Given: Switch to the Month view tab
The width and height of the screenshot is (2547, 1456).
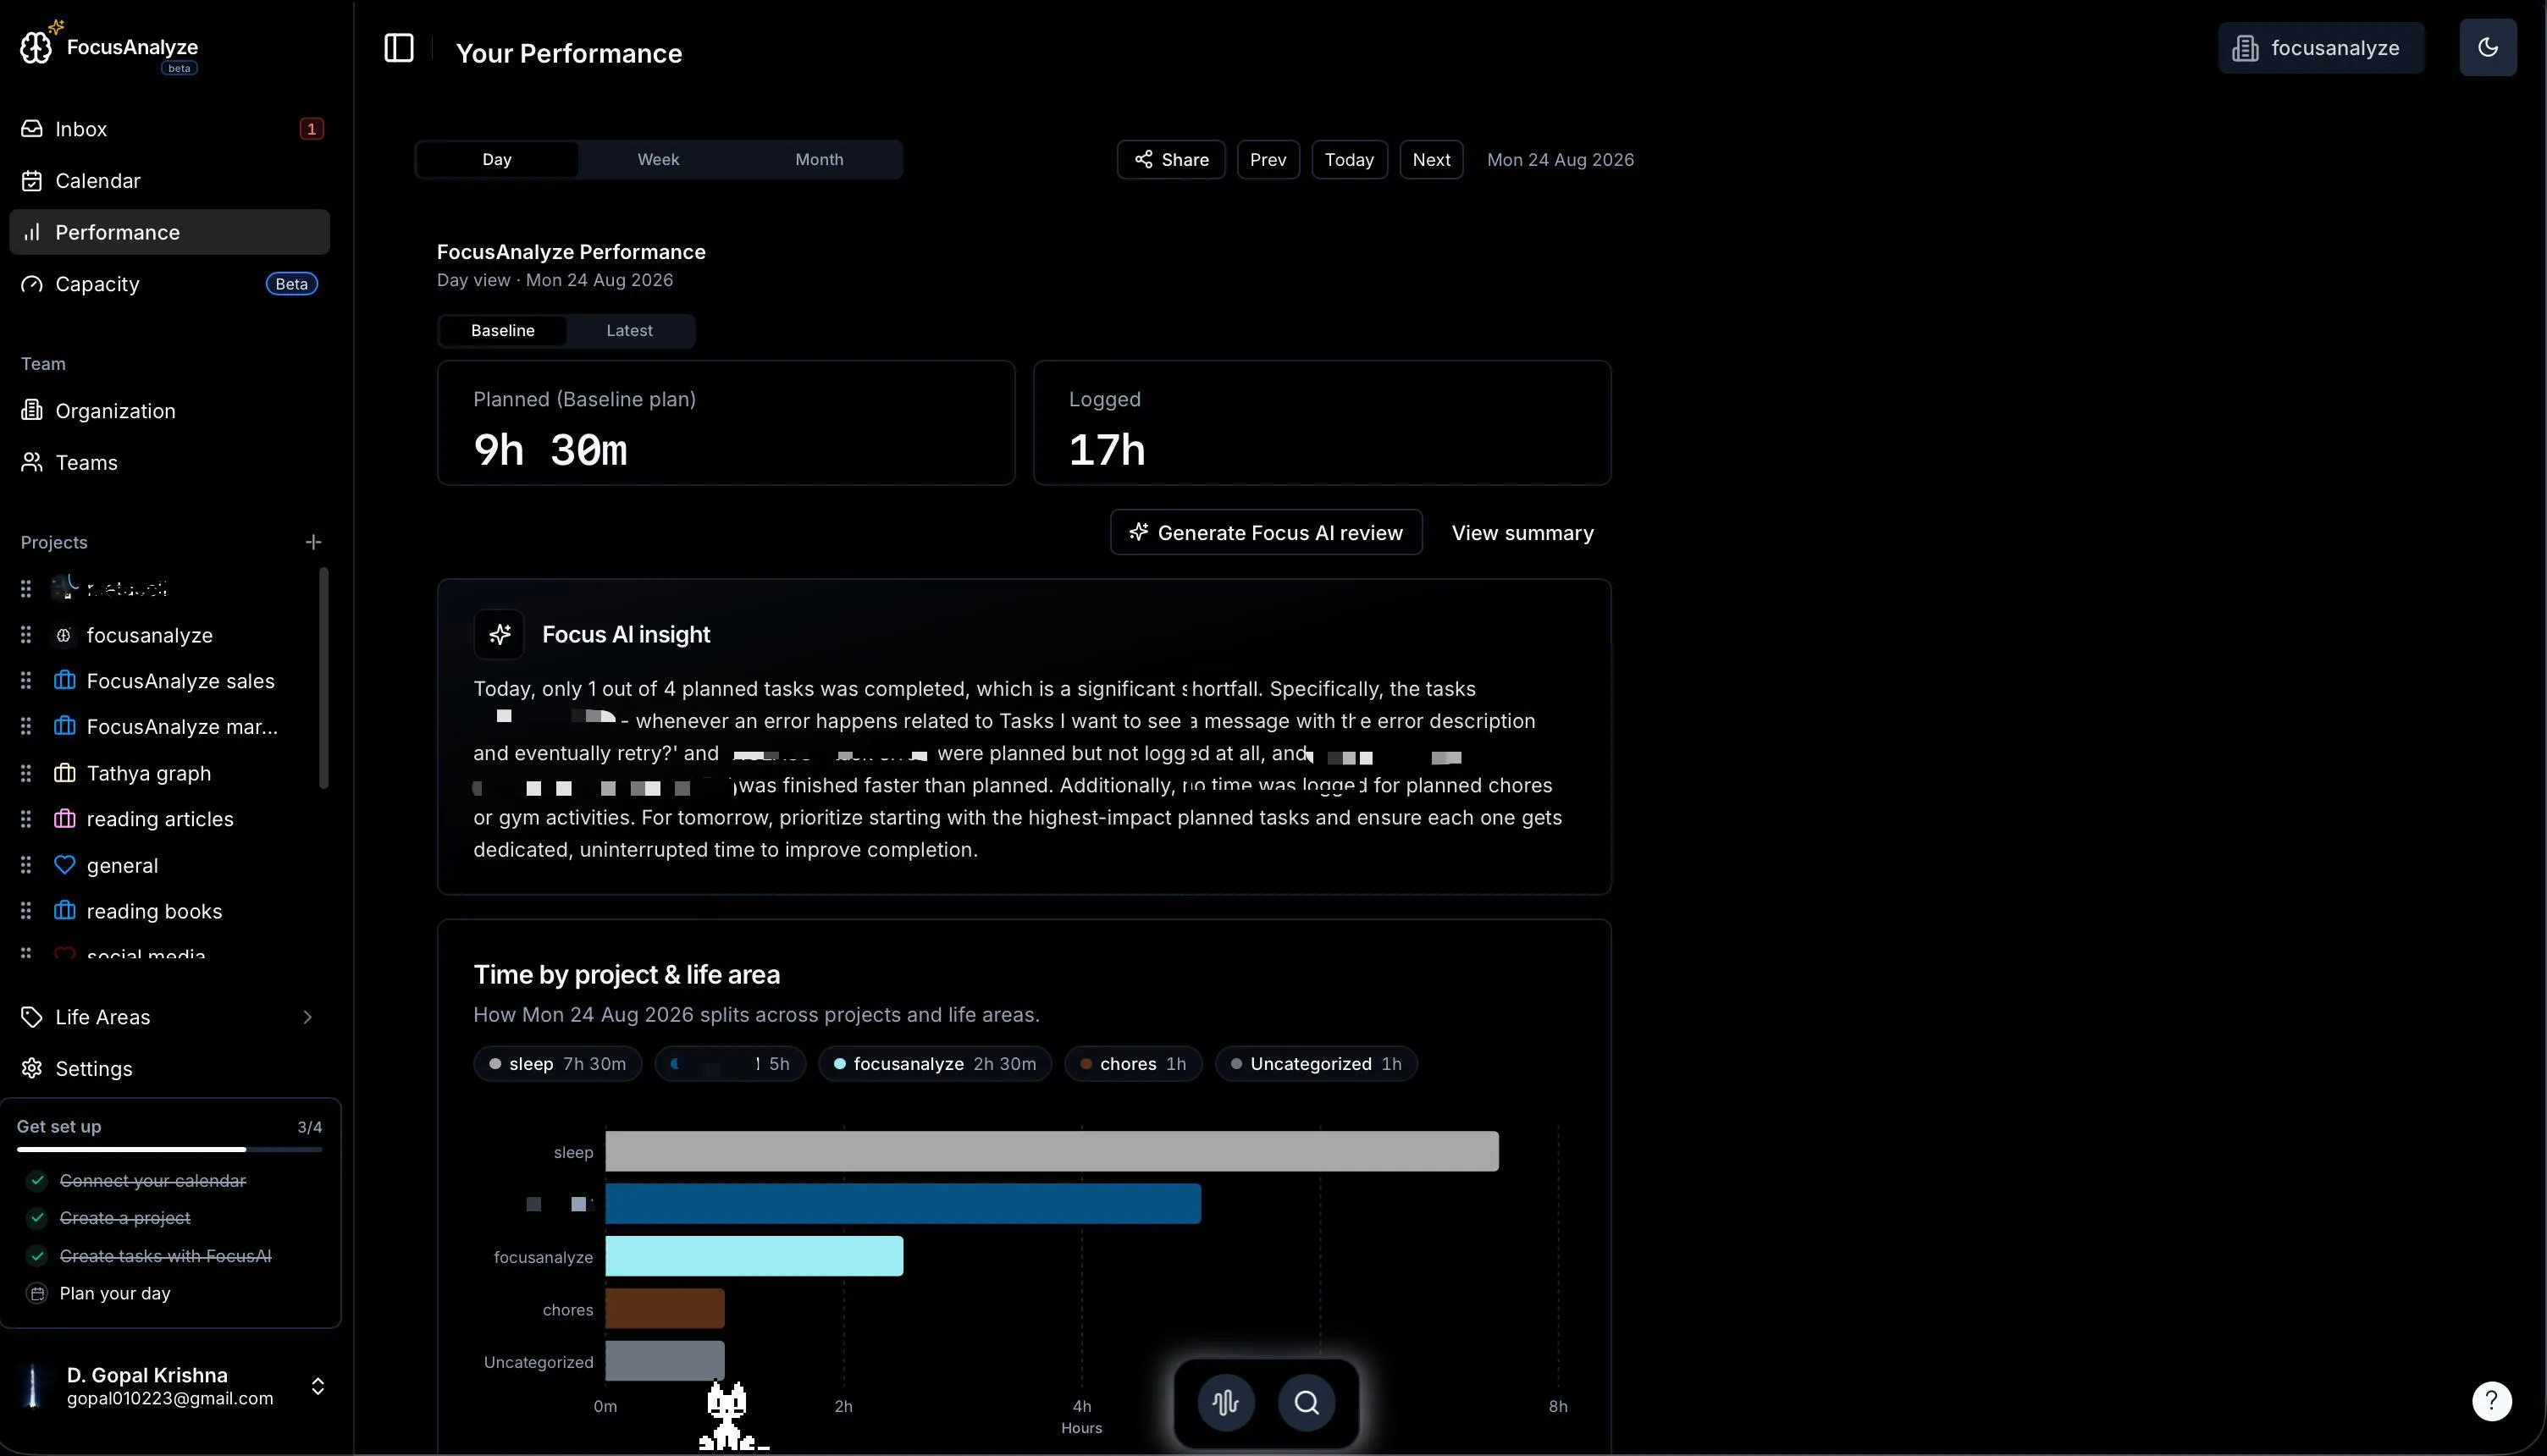Looking at the screenshot, I should pyautogui.click(x=819, y=160).
